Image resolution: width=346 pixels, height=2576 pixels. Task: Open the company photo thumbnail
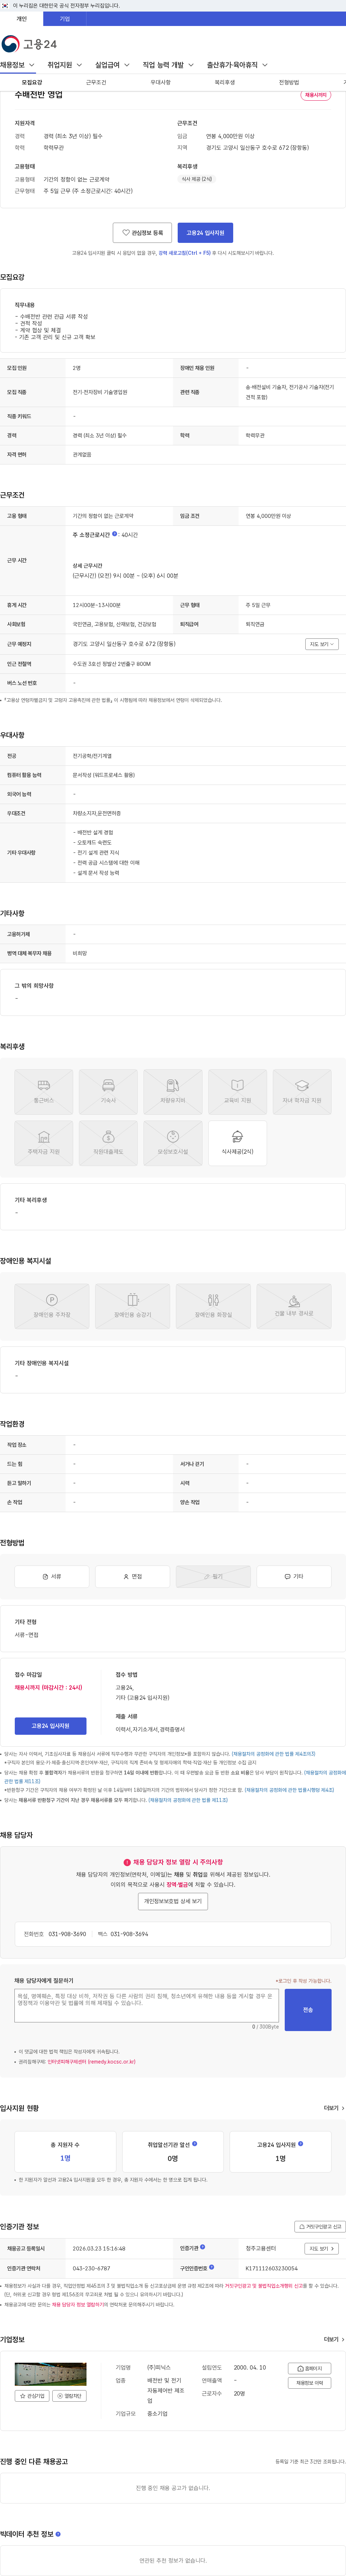(x=50, y=2374)
